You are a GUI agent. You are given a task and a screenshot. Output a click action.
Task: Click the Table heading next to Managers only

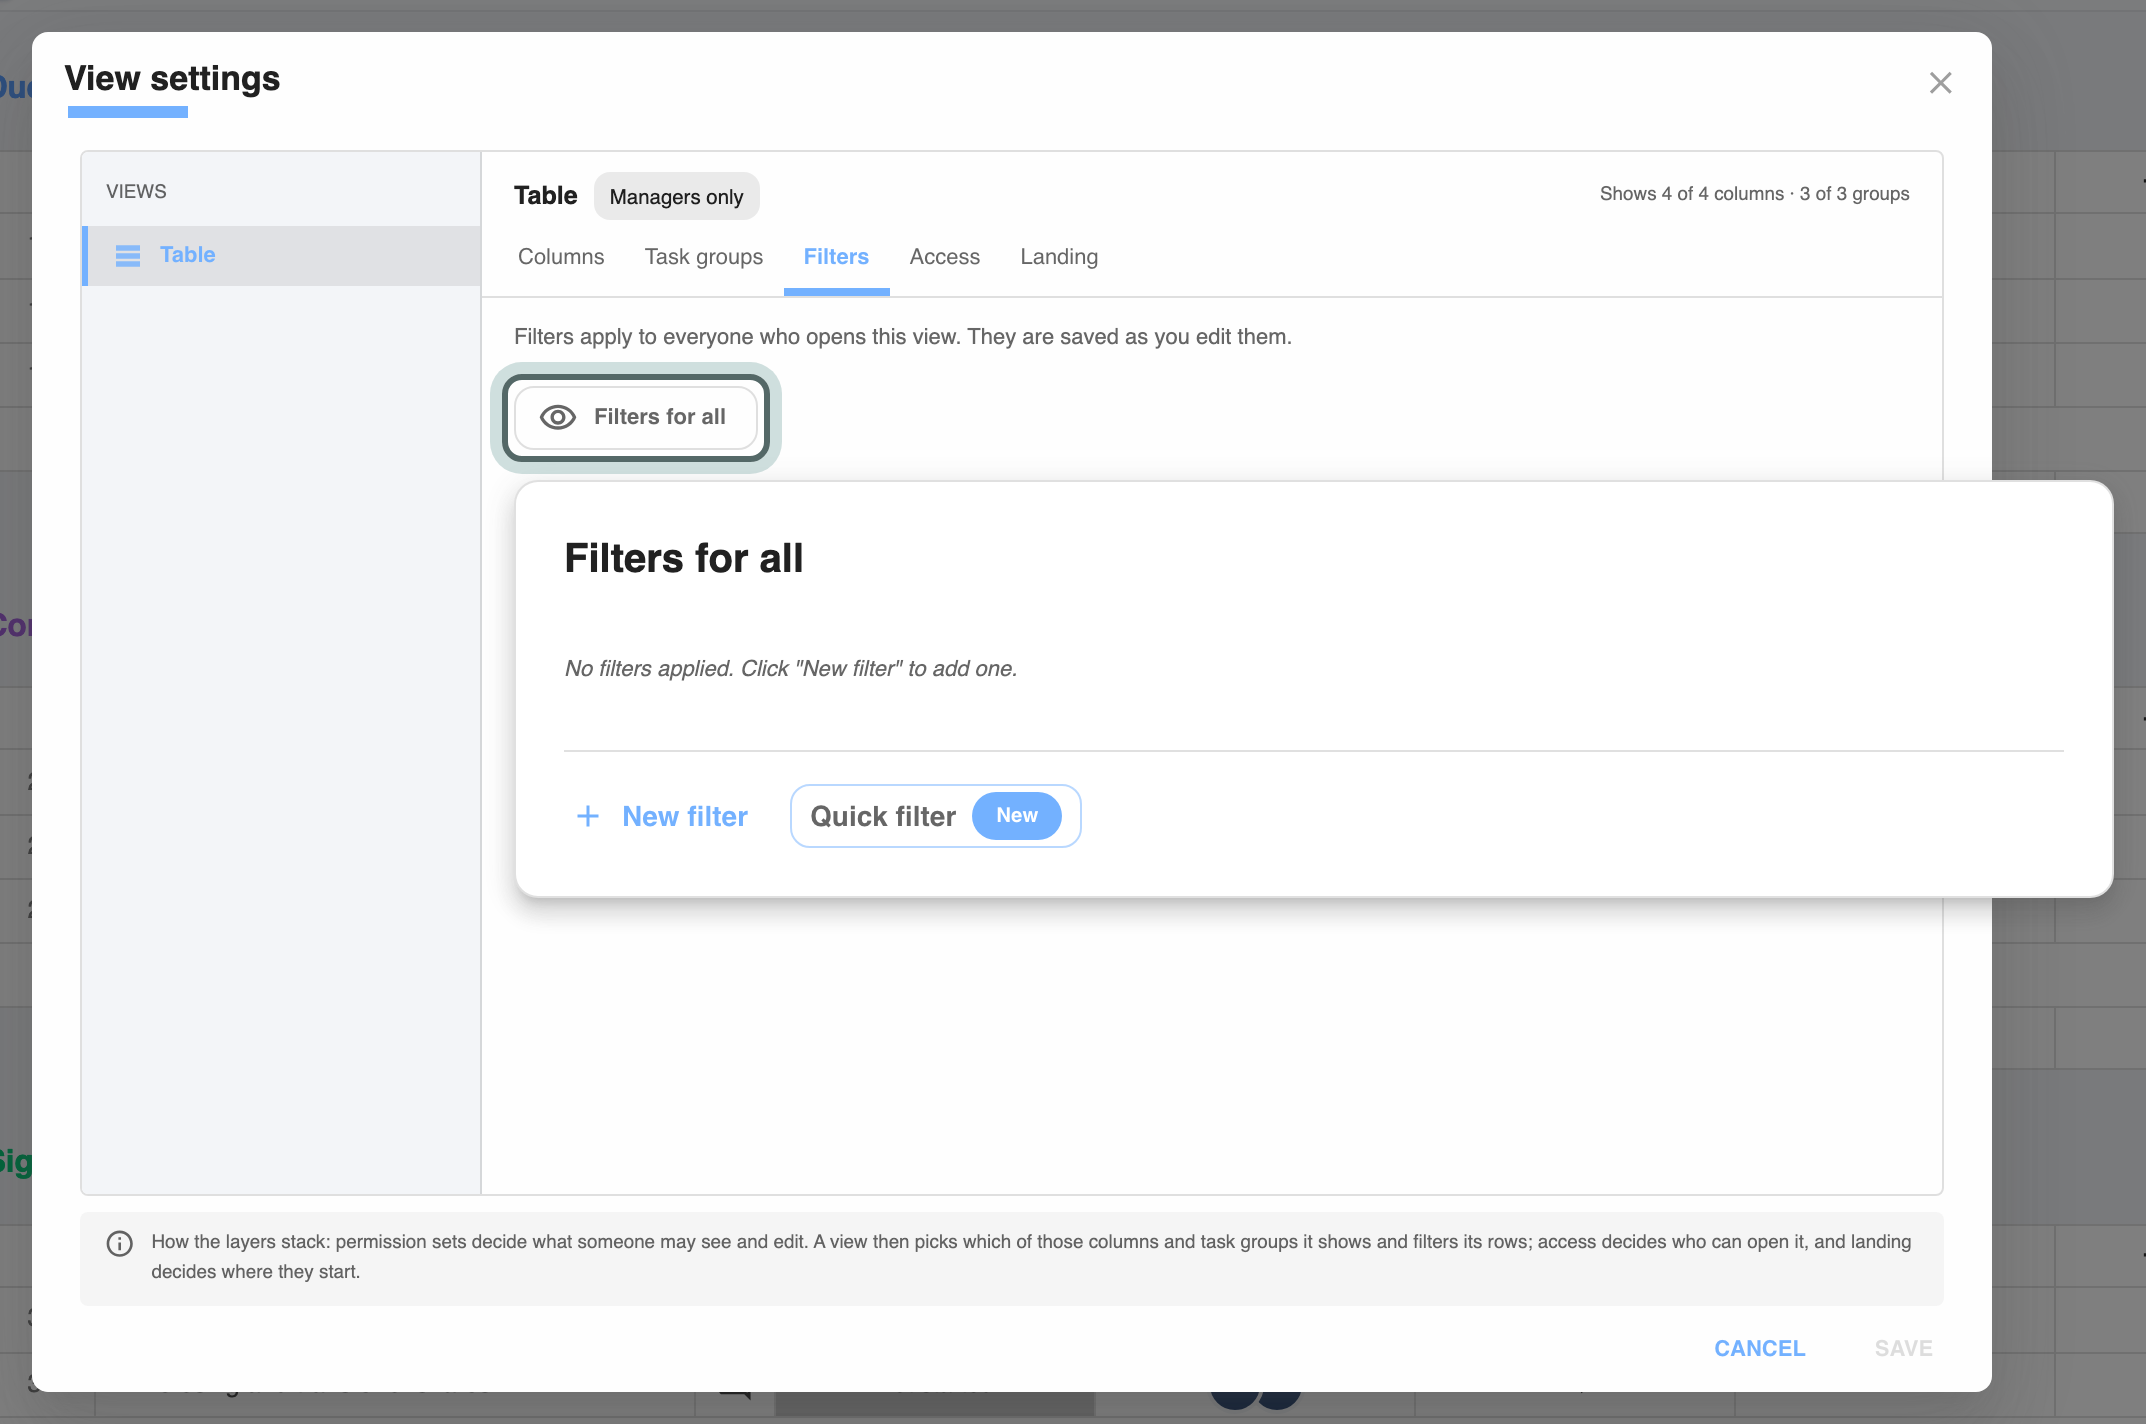click(546, 195)
